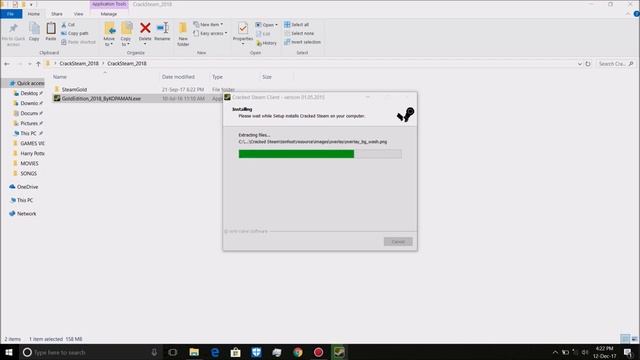
Task: Sort by the Name column header
Action: (x=60, y=77)
